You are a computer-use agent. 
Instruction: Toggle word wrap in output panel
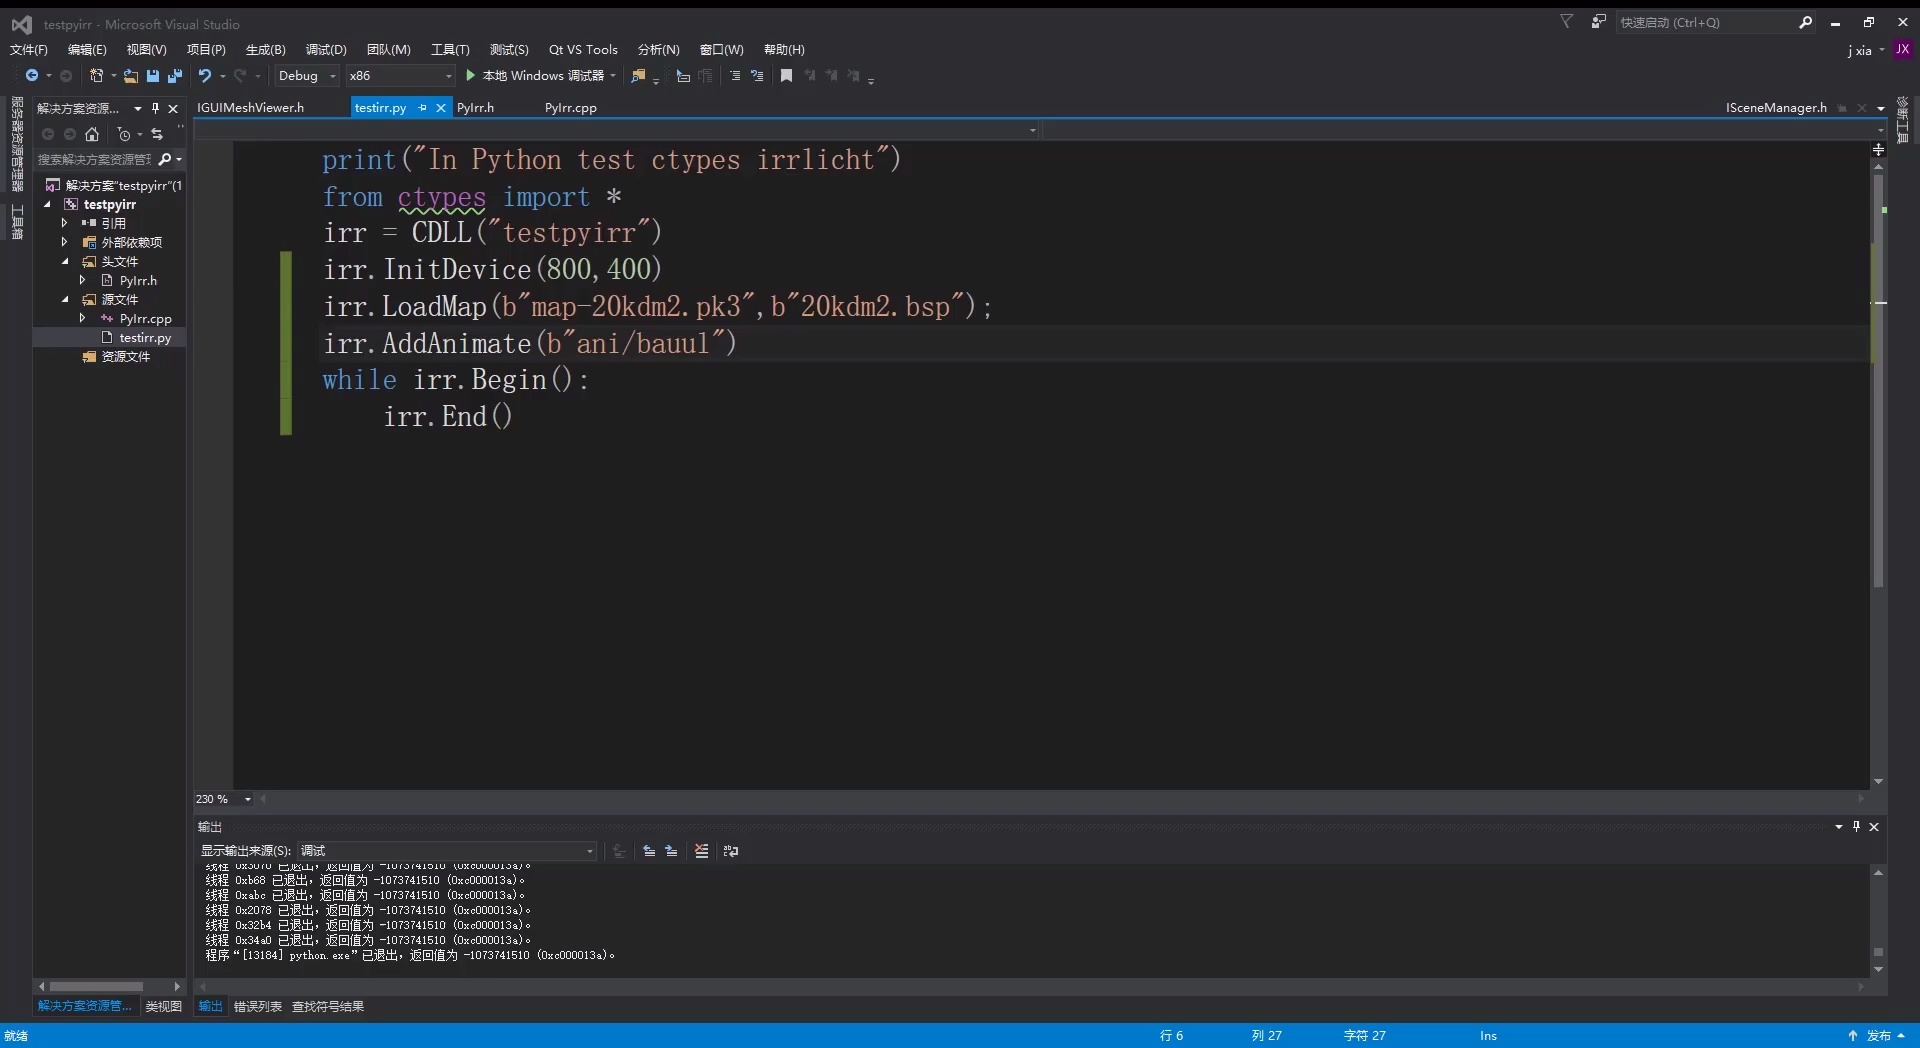click(x=731, y=851)
